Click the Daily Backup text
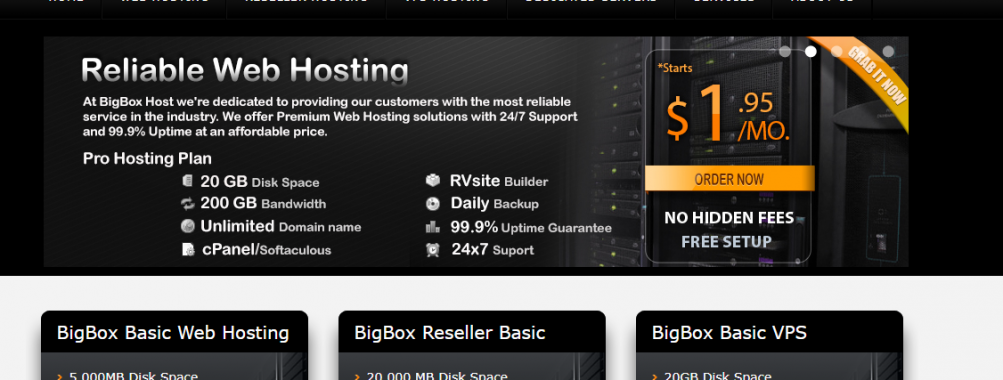The width and height of the screenshot is (1003, 380). click(494, 203)
